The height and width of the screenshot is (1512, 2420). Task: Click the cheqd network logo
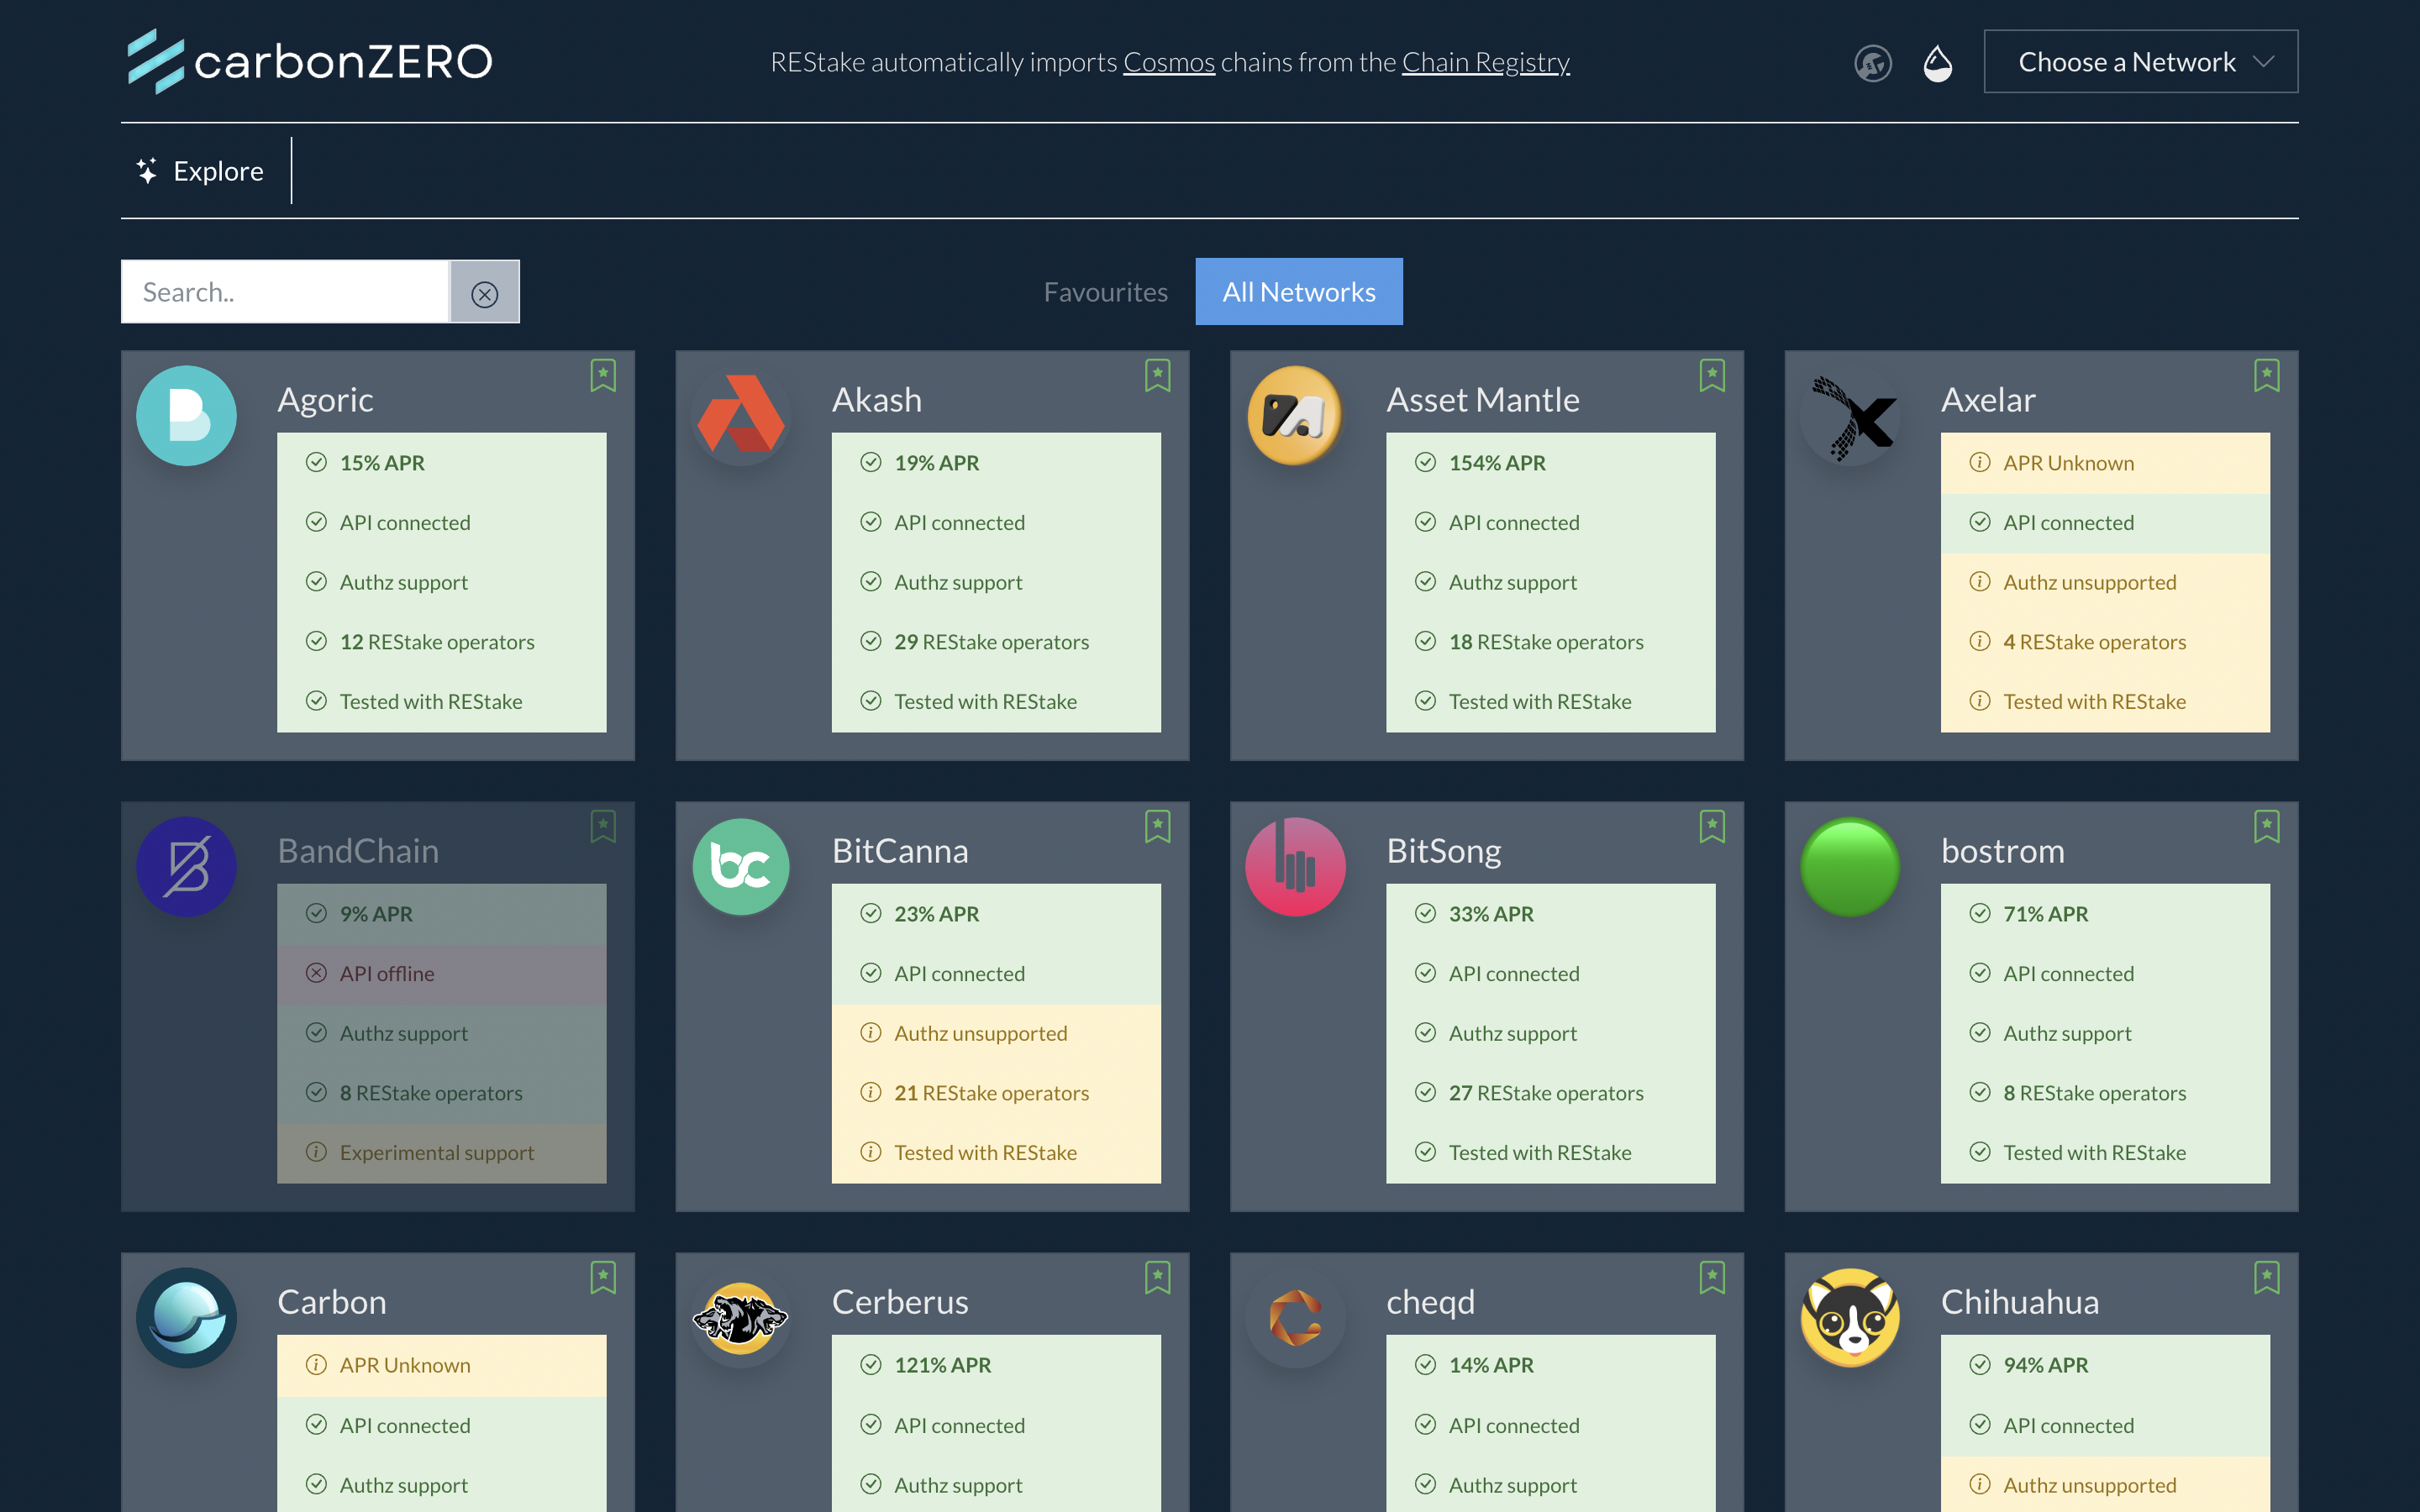pyautogui.click(x=1295, y=1318)
